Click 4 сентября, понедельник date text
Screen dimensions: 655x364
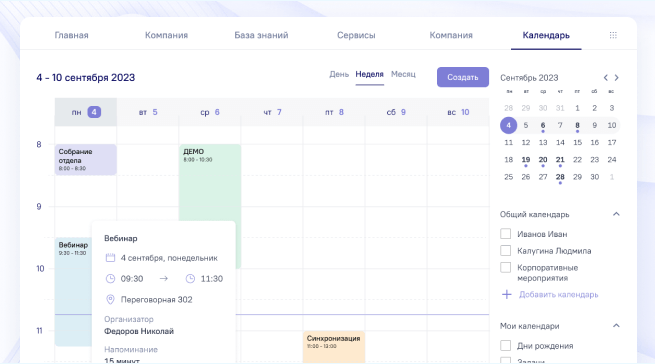click(x=169, y=258)
